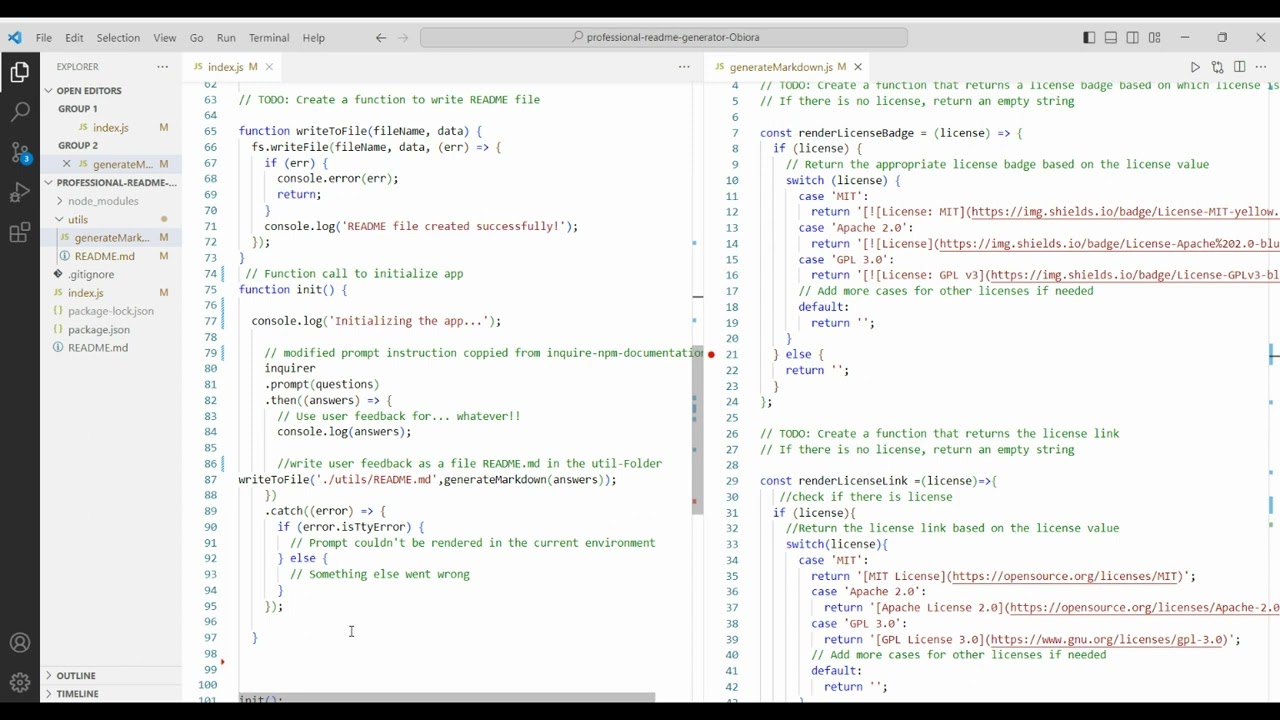Open the Manage gear icon

[x=20, y=683]
